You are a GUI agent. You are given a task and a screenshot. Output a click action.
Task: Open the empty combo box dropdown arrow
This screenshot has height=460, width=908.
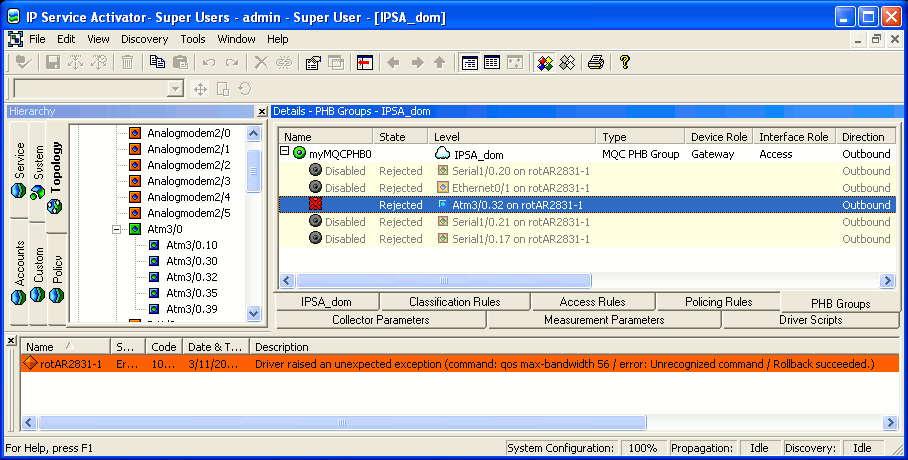[x=175, y=89]
